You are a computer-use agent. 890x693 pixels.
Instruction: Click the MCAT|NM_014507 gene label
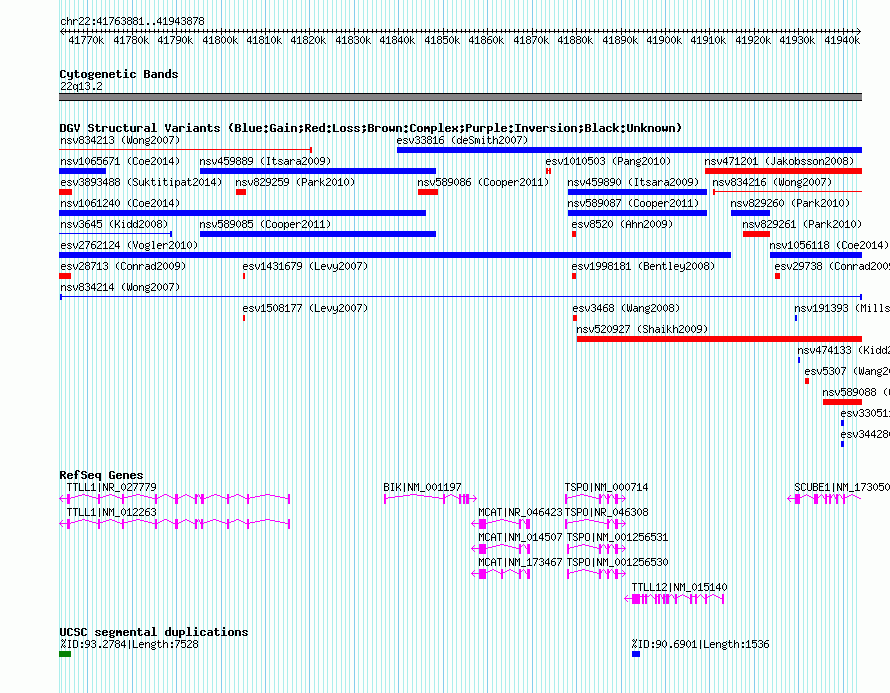(520, 537)
